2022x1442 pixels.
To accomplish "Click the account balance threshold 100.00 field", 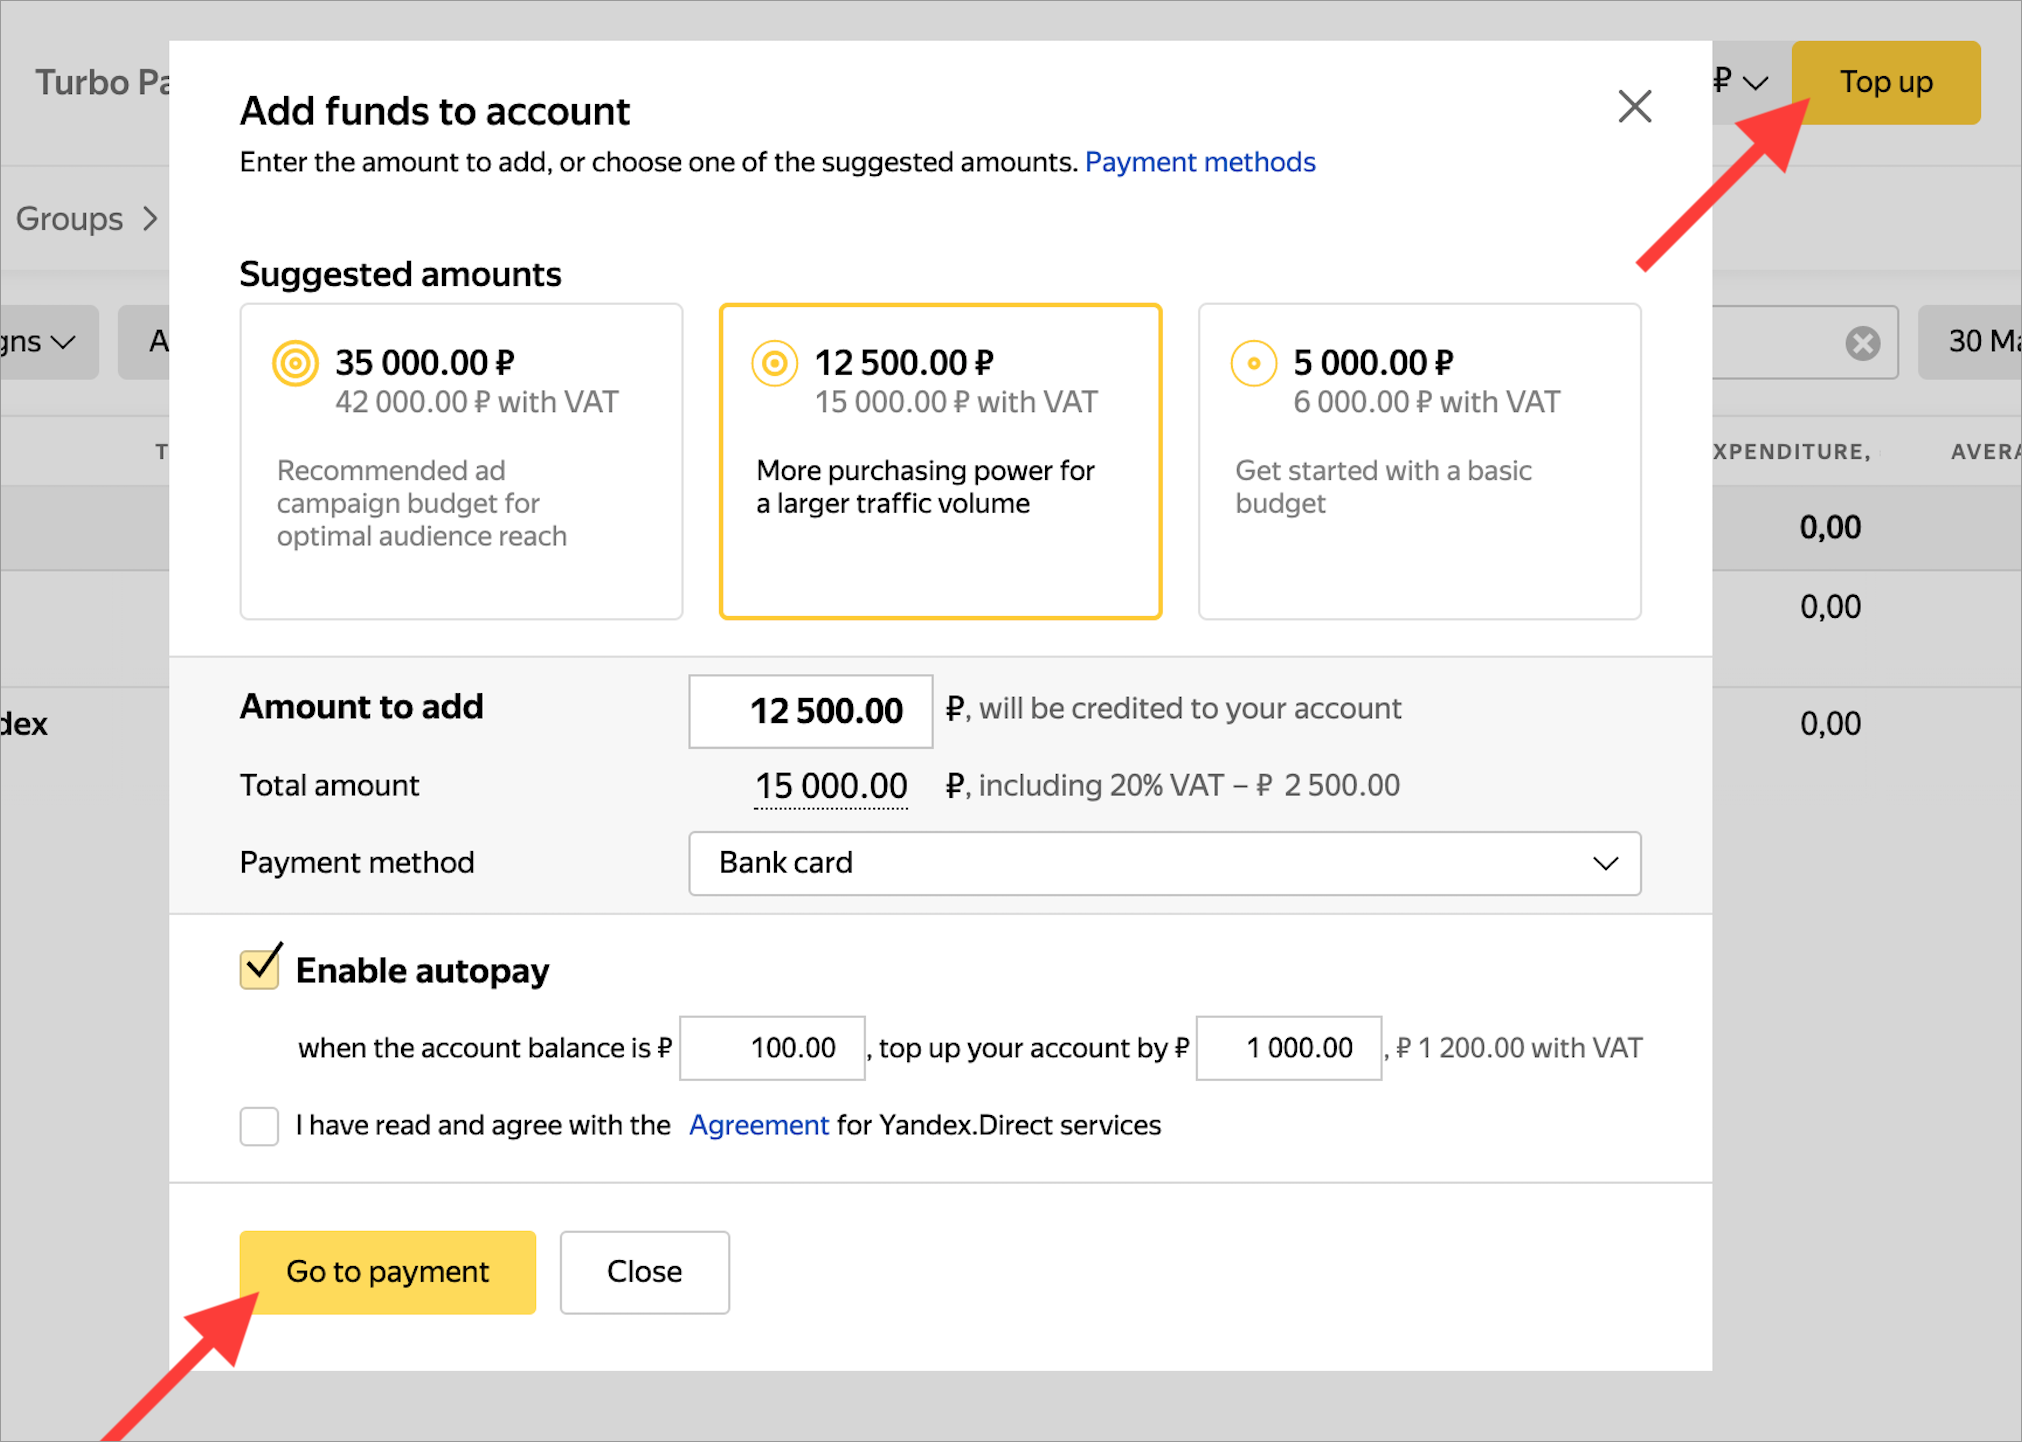I will pos(772,1048).
